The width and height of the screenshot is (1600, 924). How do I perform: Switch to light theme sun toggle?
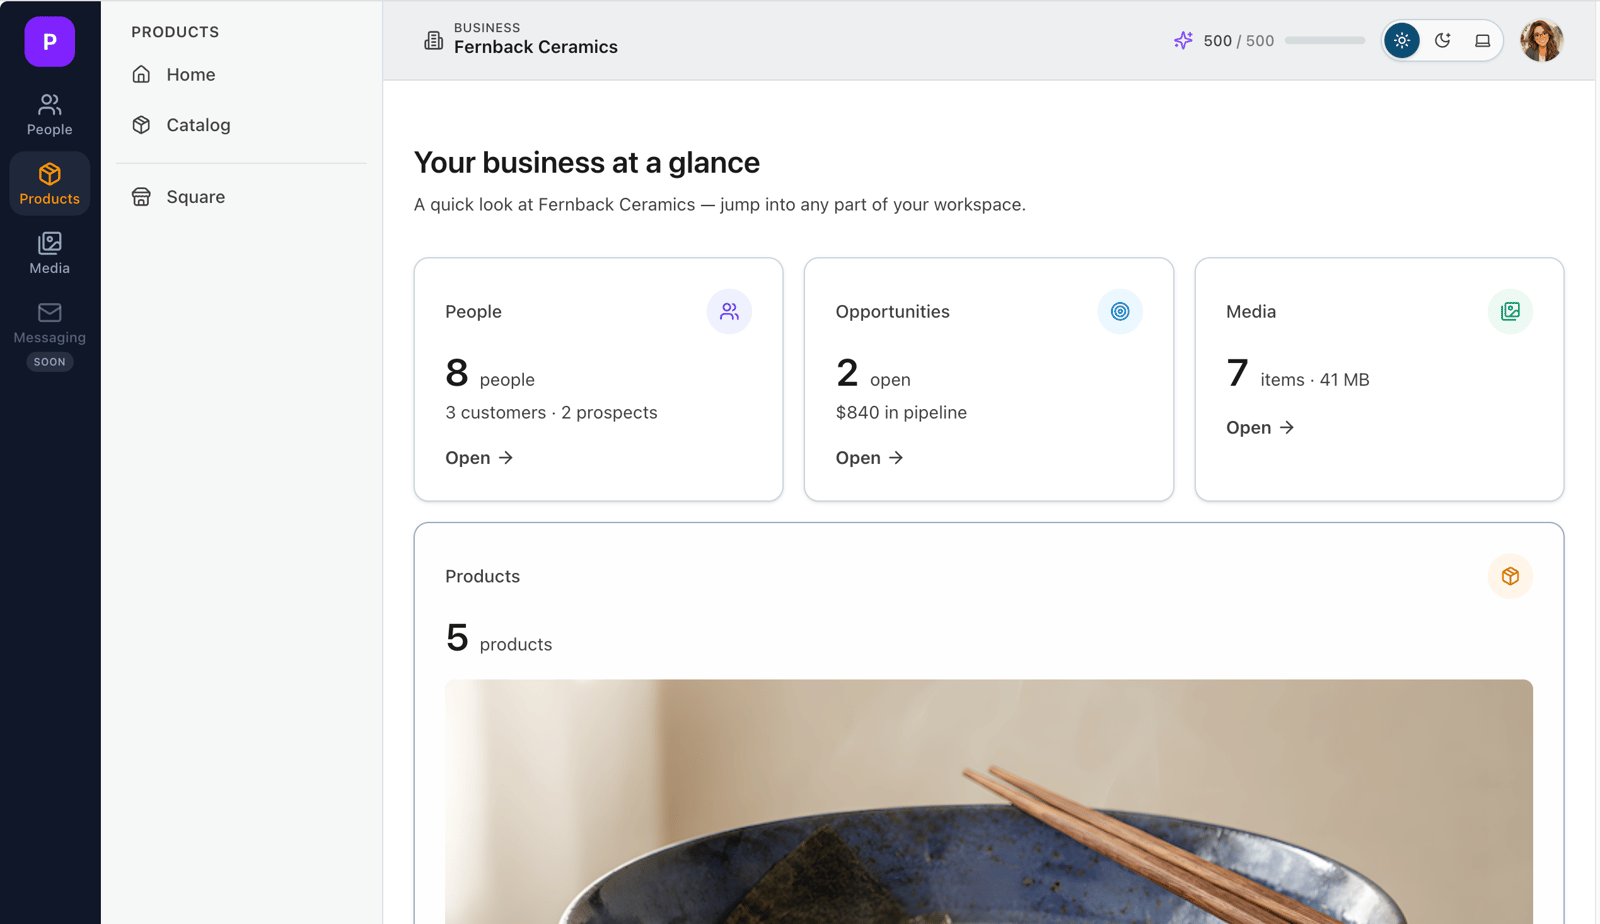click(x=1402, y=41)
